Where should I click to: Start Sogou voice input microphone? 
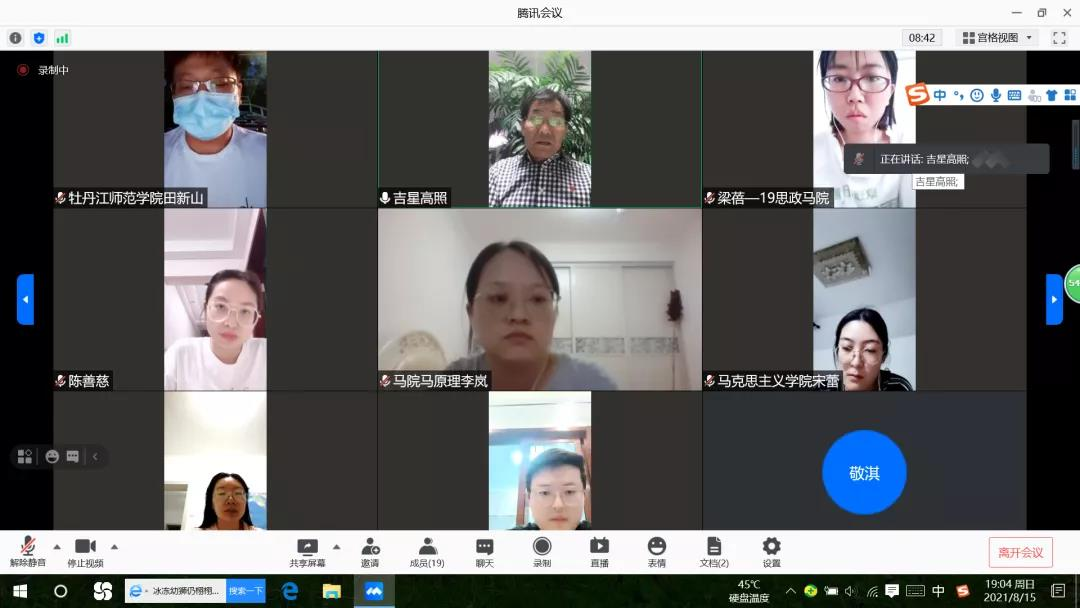click(x=995, y=96)
